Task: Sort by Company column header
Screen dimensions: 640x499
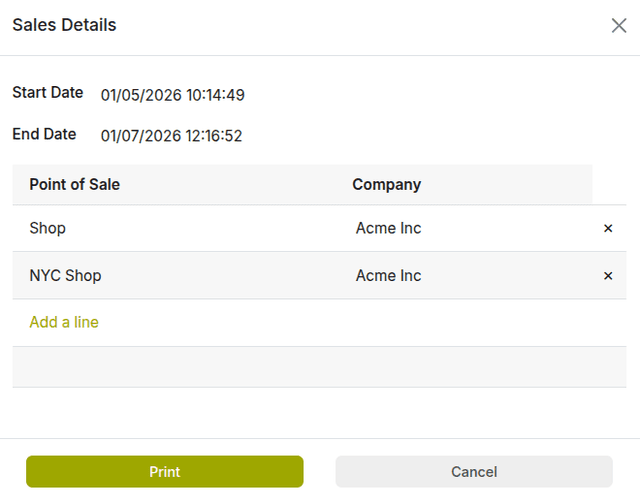Action: point(387,185)
